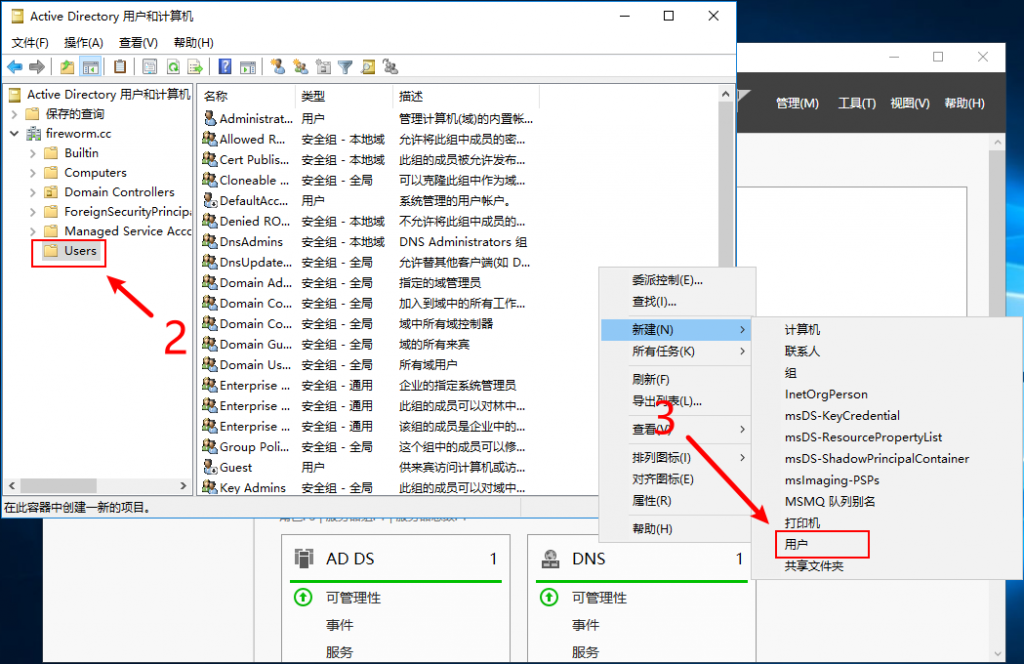1024x664 pixels.
Task: Expand the 保存的查询 tree node
Action: (x=14, y=114)
